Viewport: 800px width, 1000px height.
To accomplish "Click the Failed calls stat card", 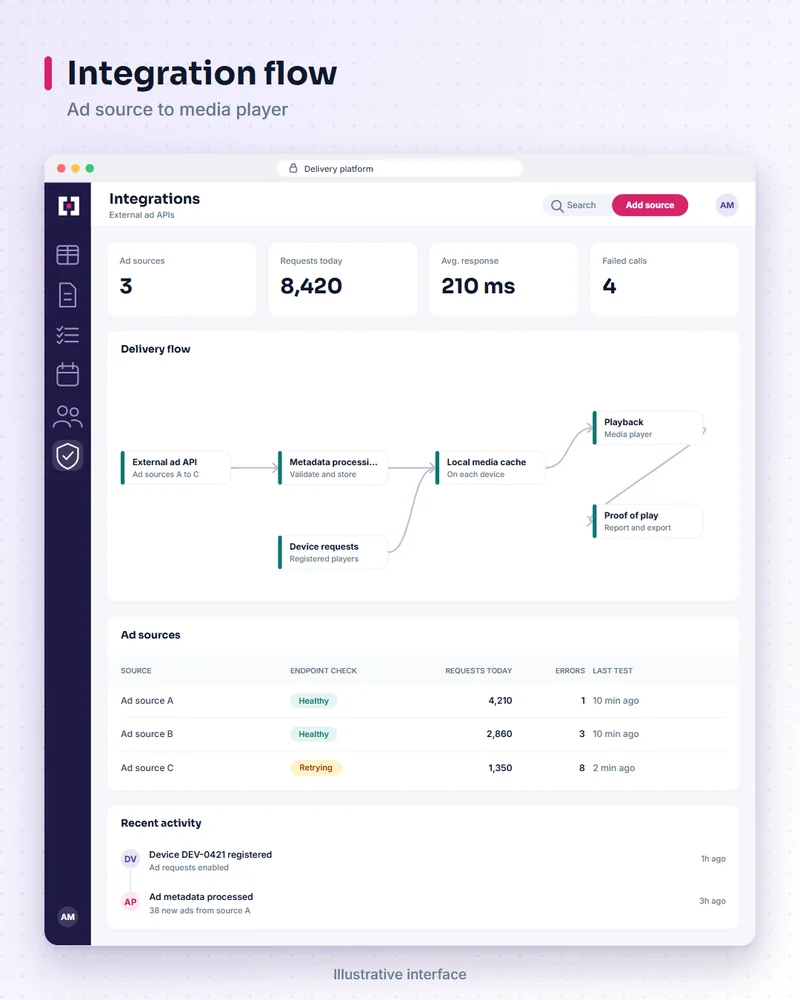I will pyautogui.click(x=664, y=279).
